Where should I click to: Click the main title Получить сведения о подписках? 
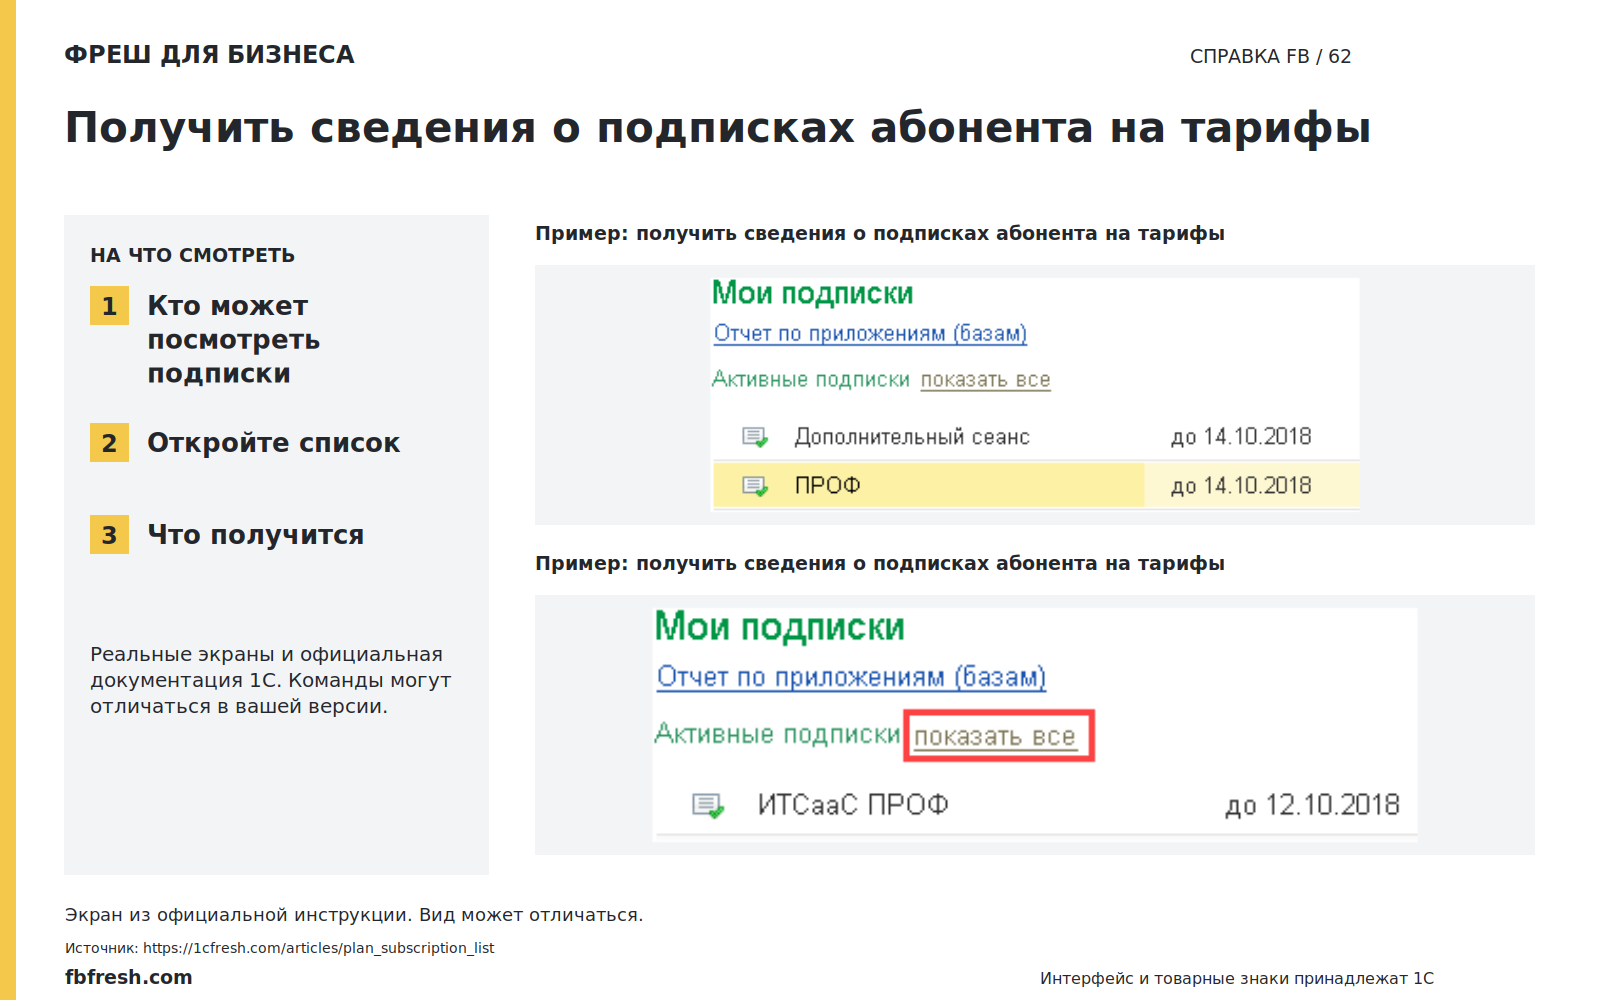pos(717,128)
